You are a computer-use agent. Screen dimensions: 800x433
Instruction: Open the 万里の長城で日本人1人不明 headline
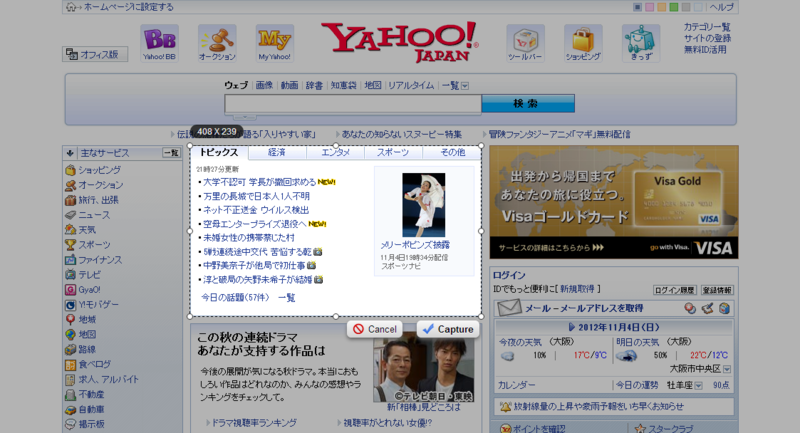click(257, 196)
